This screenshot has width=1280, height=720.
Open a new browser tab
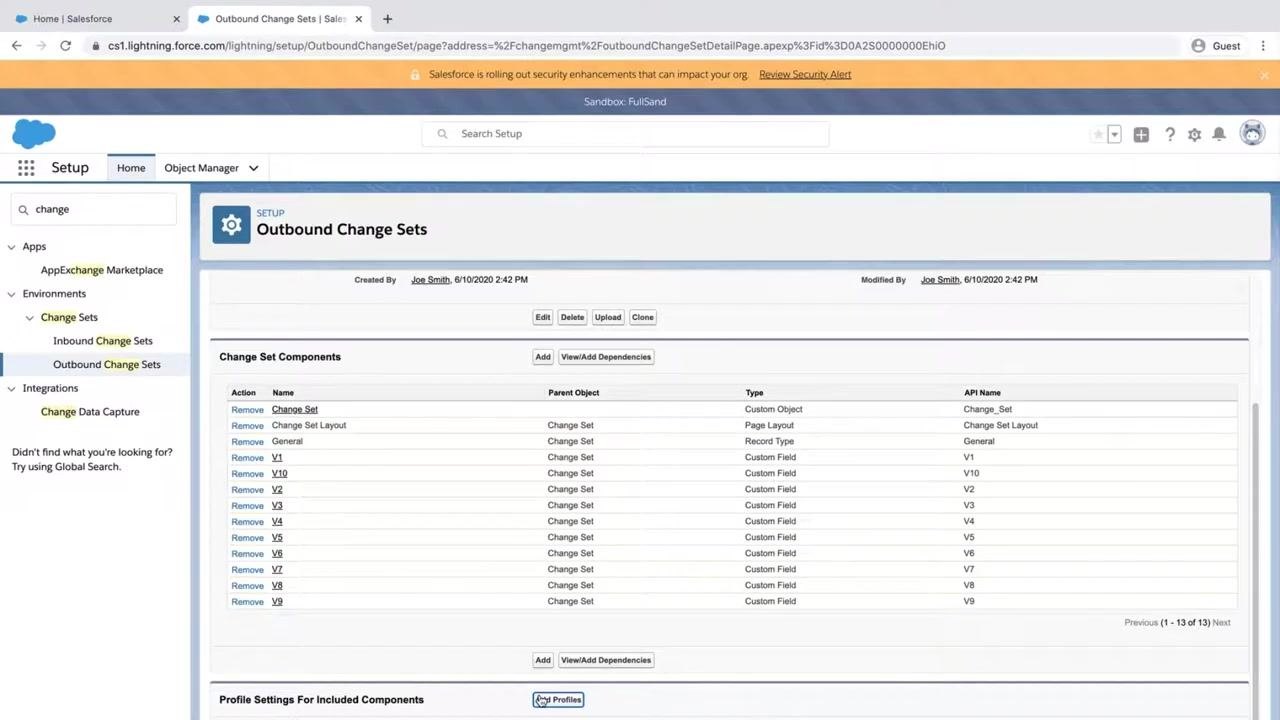387,18
